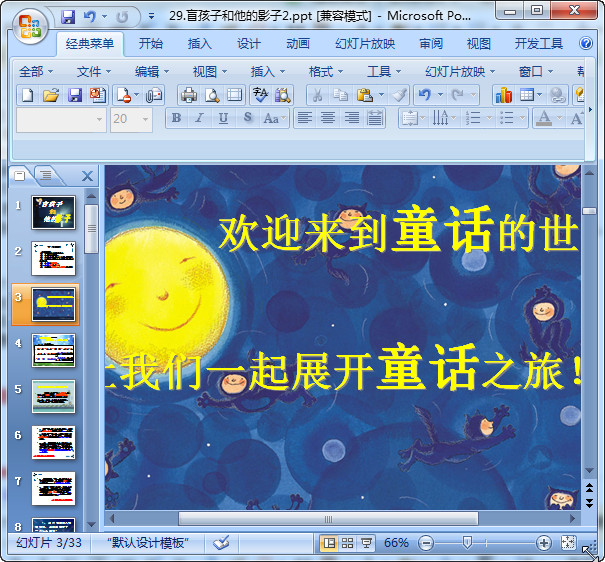Open the font name combo box
This screenshot has width=605, height=562.
(61, 120)
